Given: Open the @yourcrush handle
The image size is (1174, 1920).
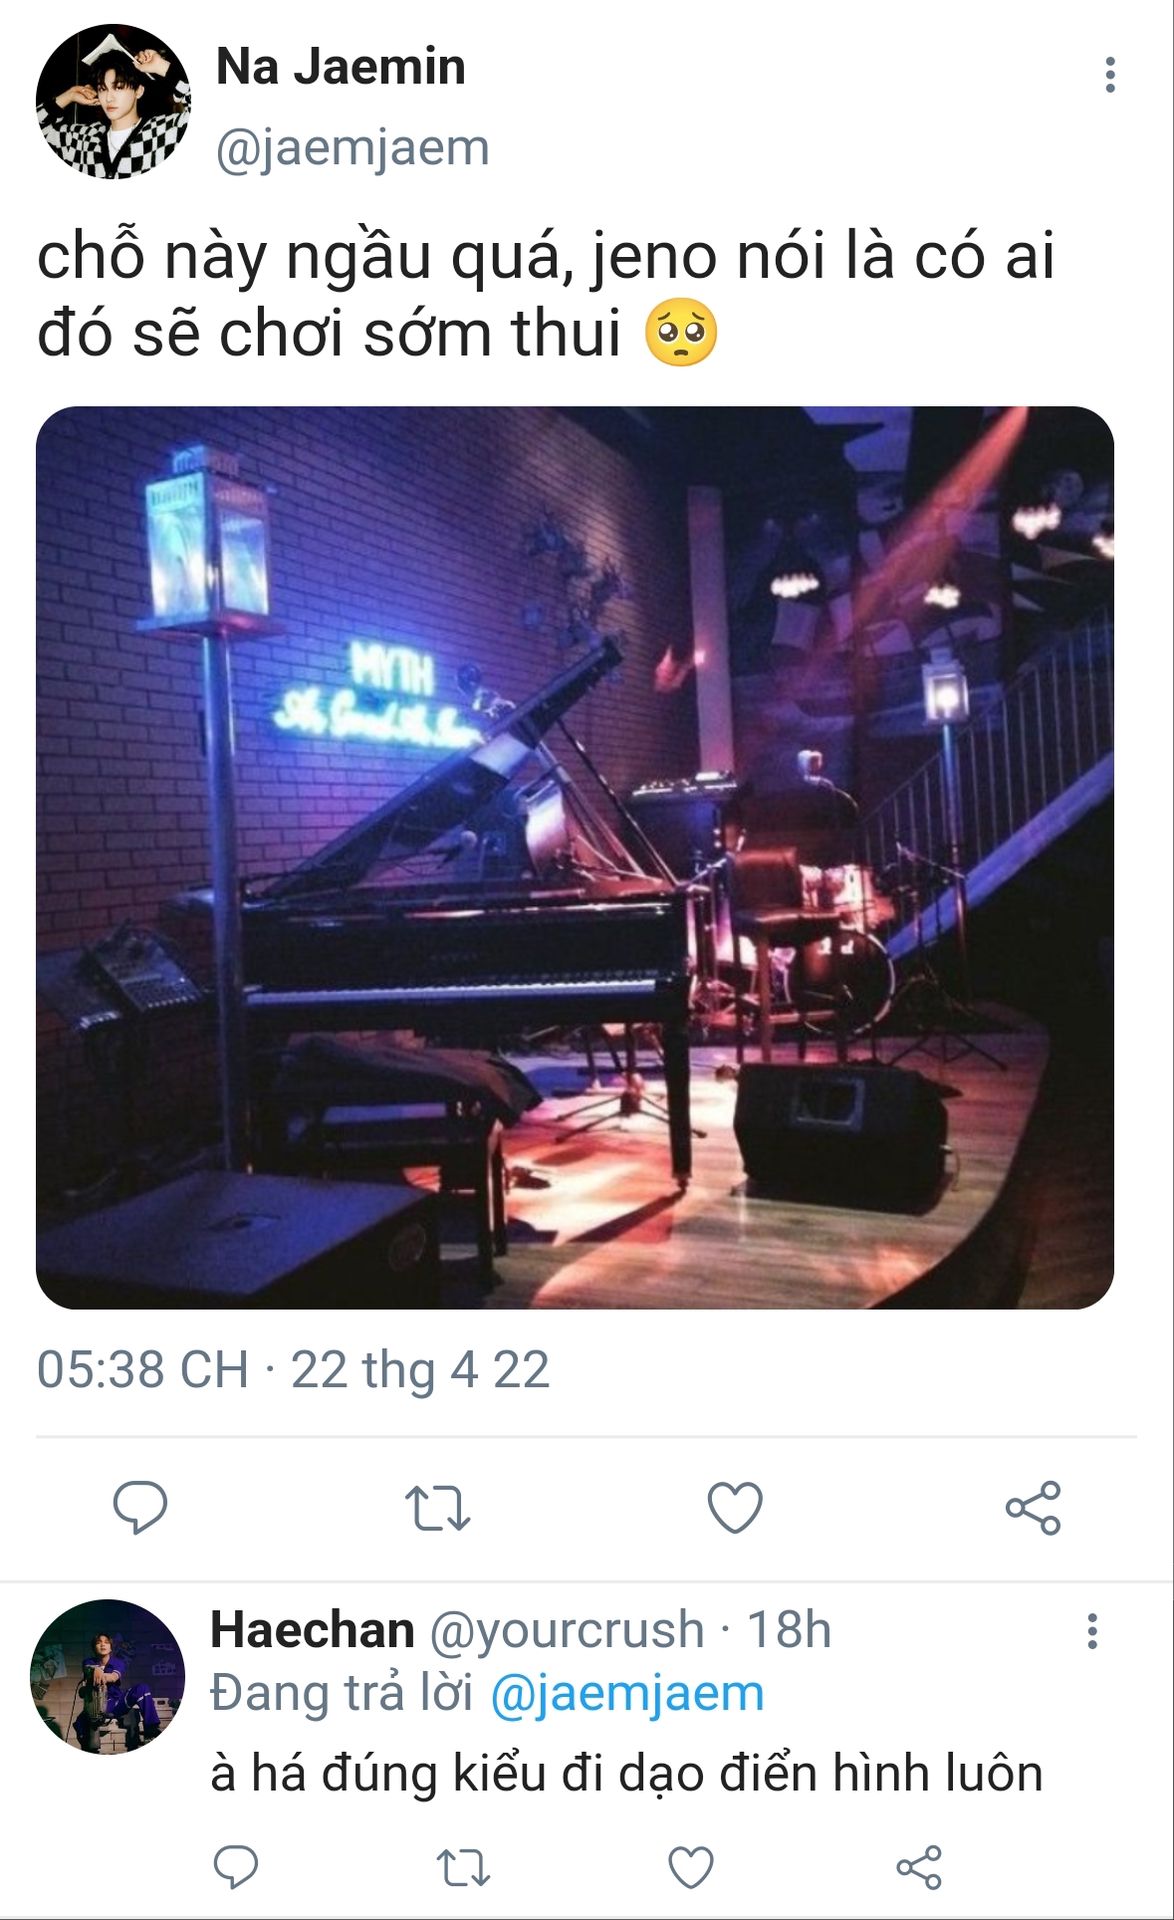Looking at the screenshot, I should (567, 1631).
